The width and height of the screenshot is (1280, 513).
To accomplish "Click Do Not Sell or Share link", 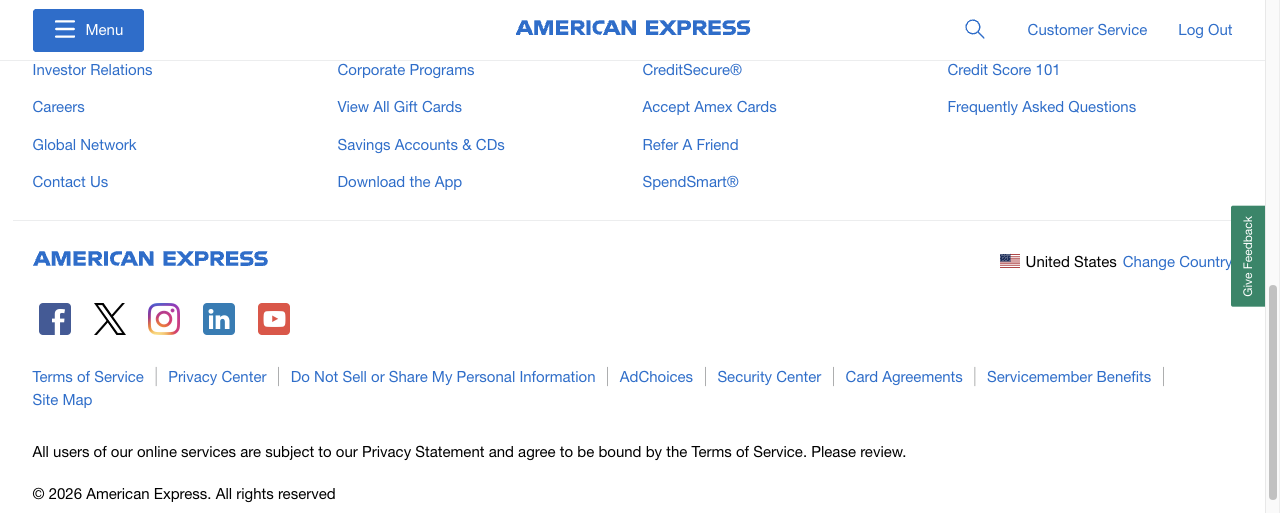I will 443,377.
